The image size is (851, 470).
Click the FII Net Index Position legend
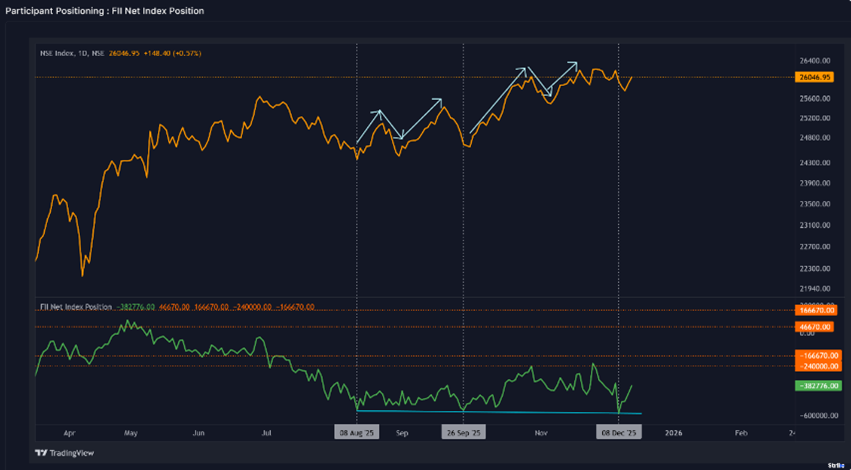pyautogui.click(x=77, y=306)
